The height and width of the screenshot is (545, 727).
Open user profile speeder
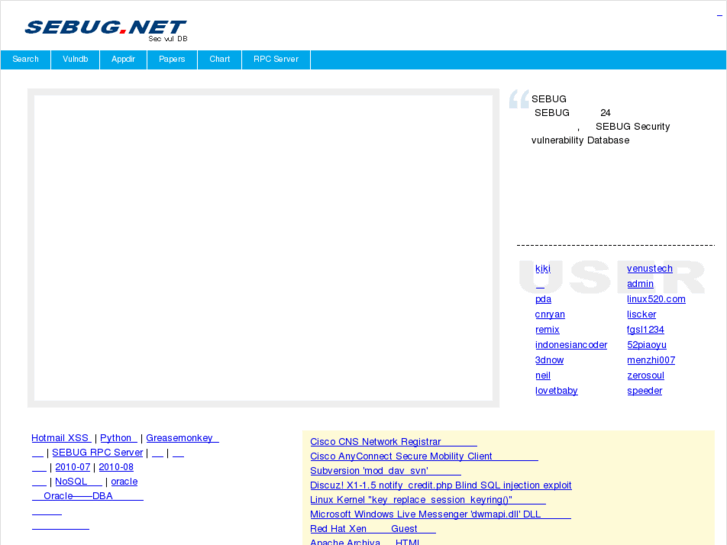click(644, 391)
